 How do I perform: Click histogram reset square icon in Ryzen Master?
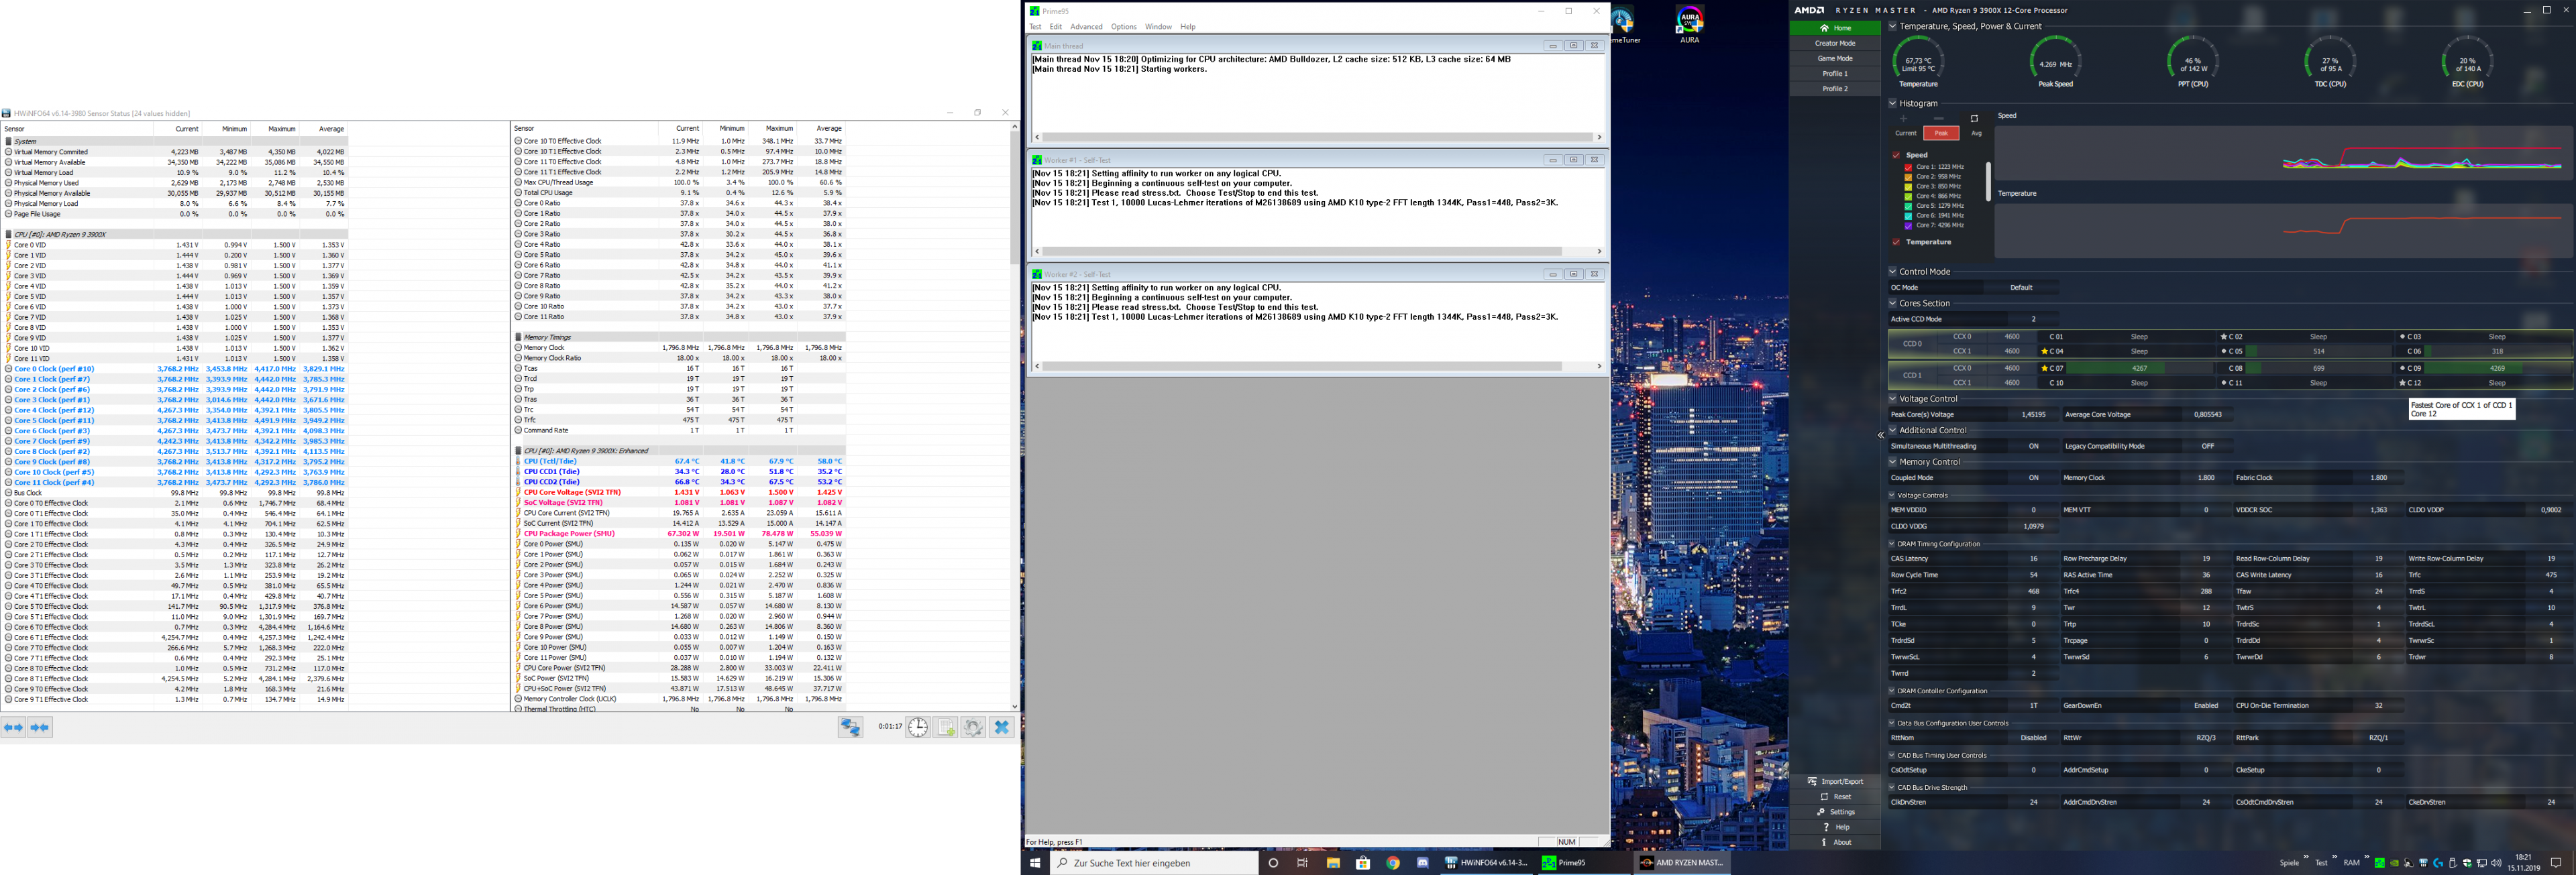pos(1974,119)
